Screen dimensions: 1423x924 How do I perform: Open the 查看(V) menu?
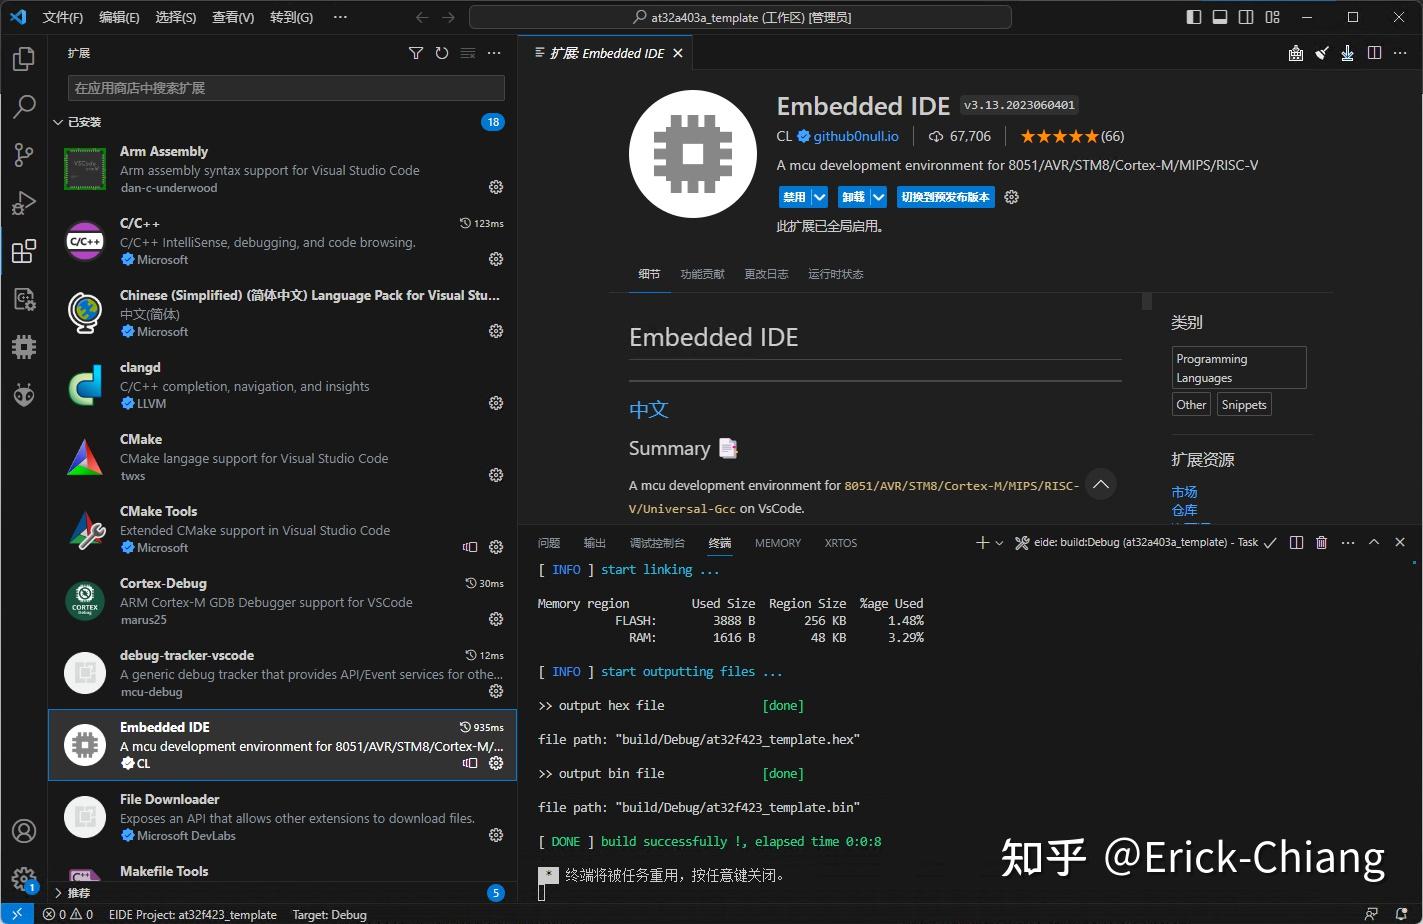click(x=232, y=17)
